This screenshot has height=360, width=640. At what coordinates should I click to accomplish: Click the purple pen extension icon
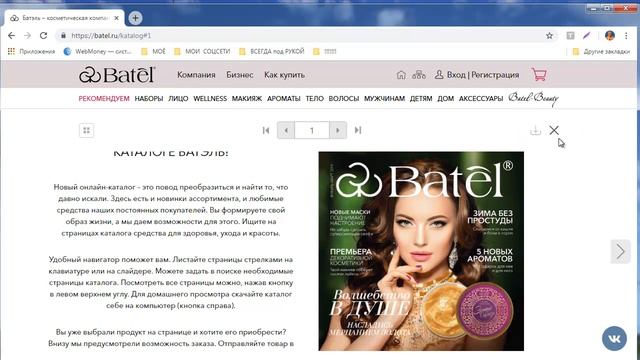pyautogui.click(x=587, y=36)
